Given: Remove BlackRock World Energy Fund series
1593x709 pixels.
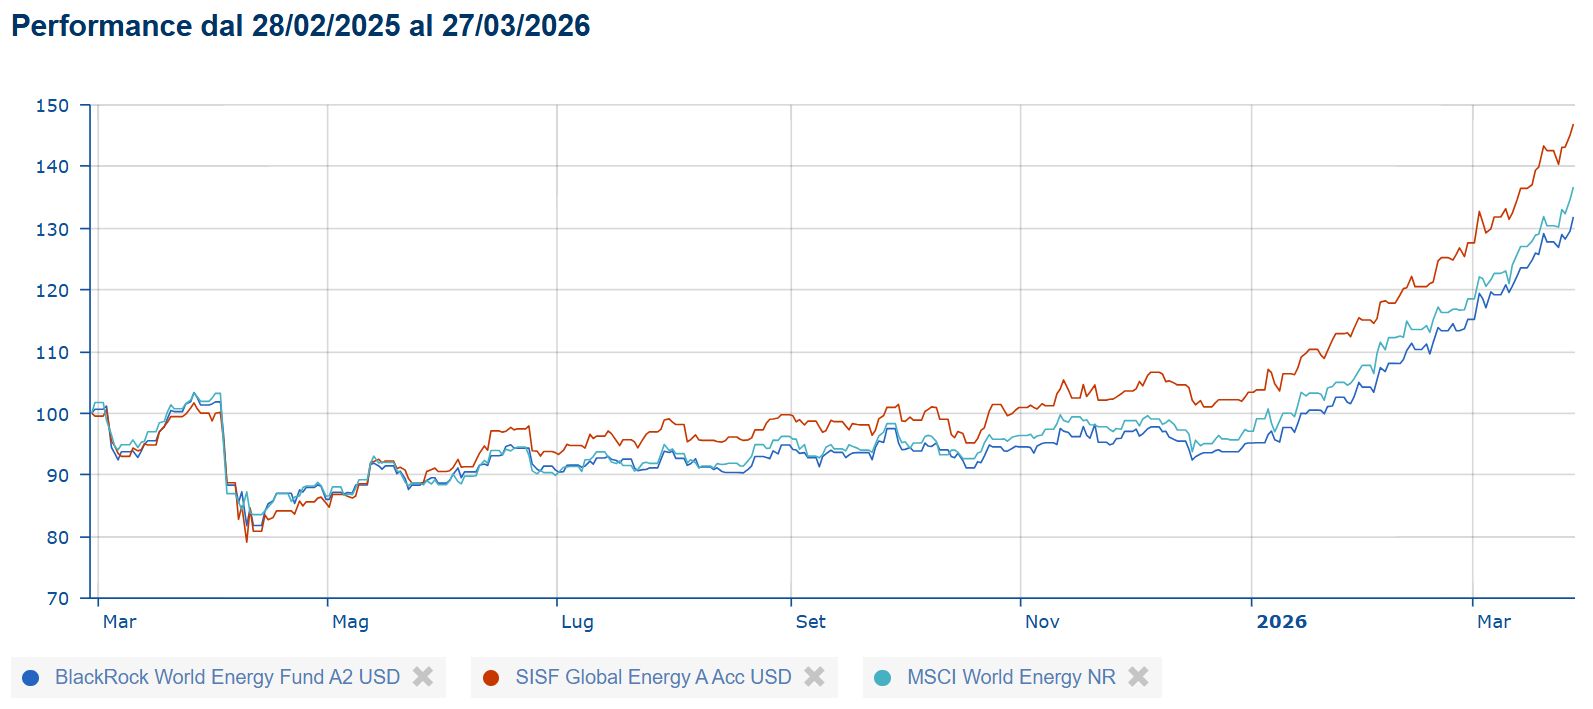Looking at the screenshot, I should click(423, 677).
